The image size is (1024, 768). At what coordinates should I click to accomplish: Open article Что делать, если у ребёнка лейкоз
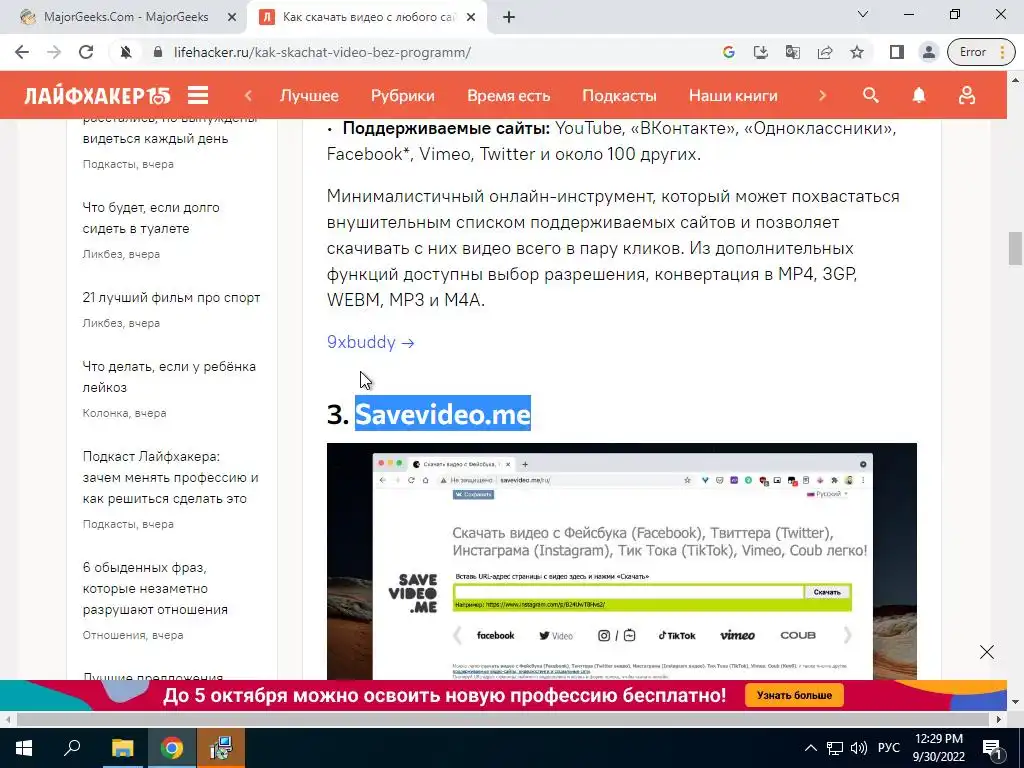pyautogui.click(x=168, y=377)
